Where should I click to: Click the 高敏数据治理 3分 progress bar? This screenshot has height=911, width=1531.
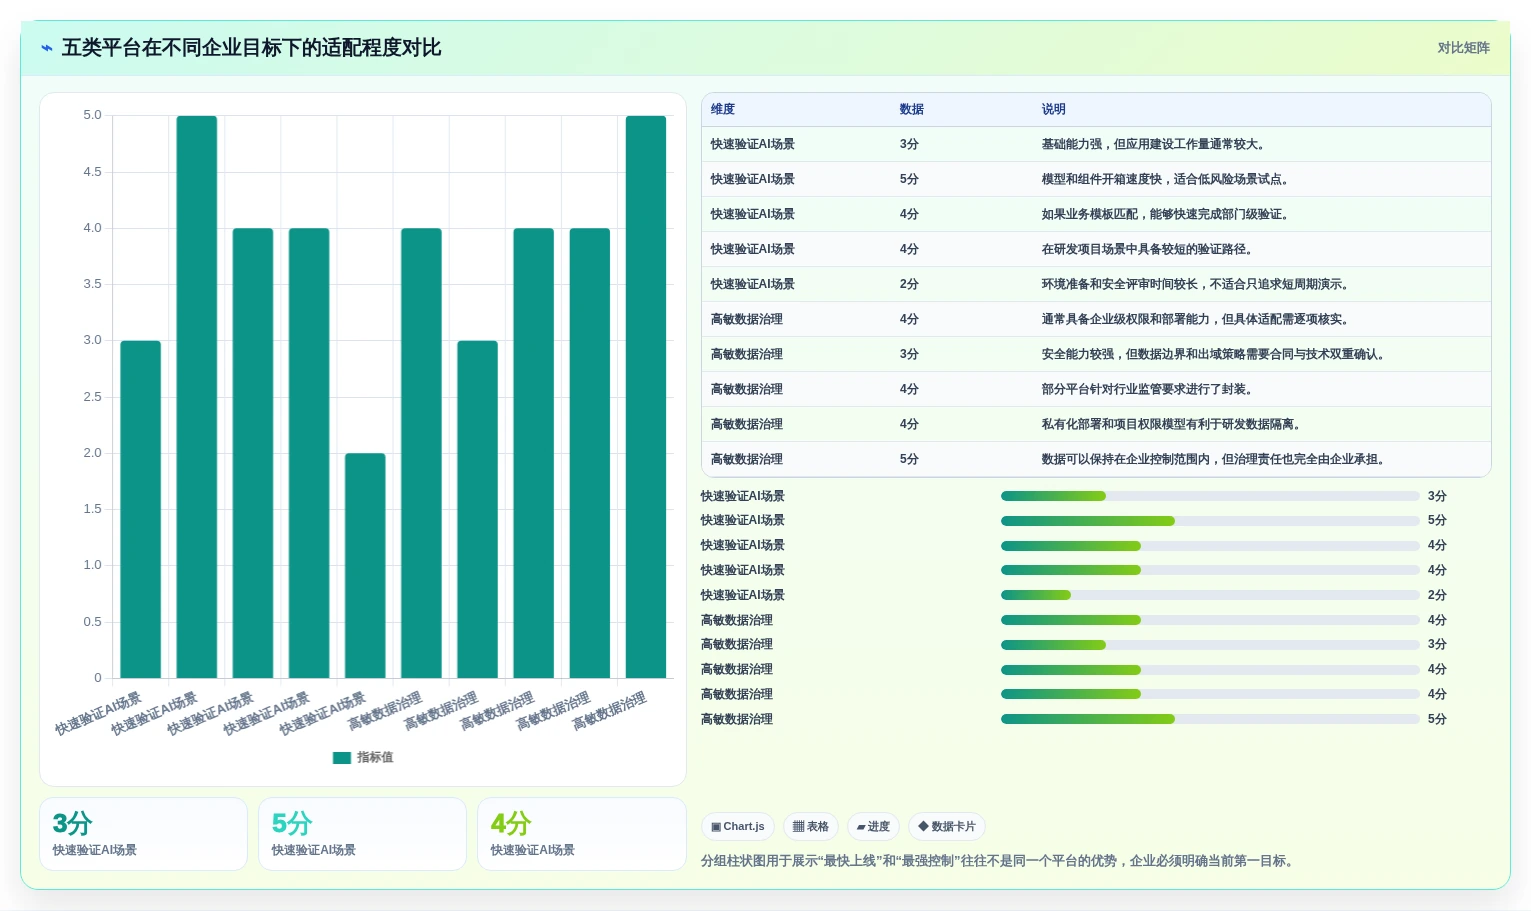click(1210, 645)
